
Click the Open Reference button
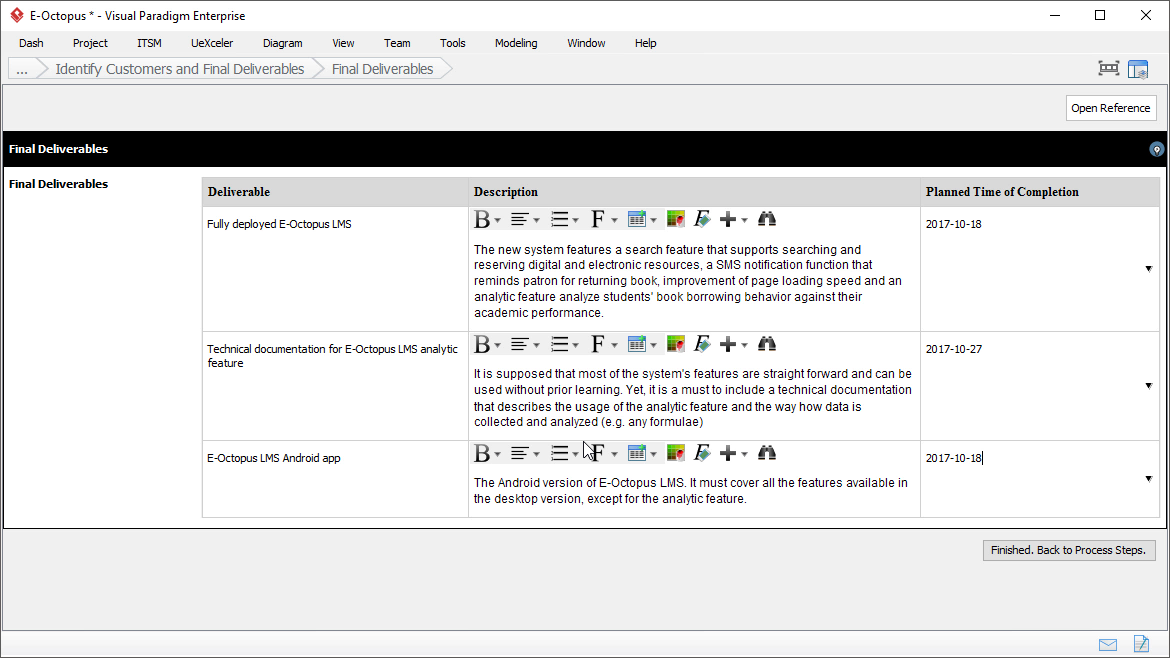coord(1111,108)
